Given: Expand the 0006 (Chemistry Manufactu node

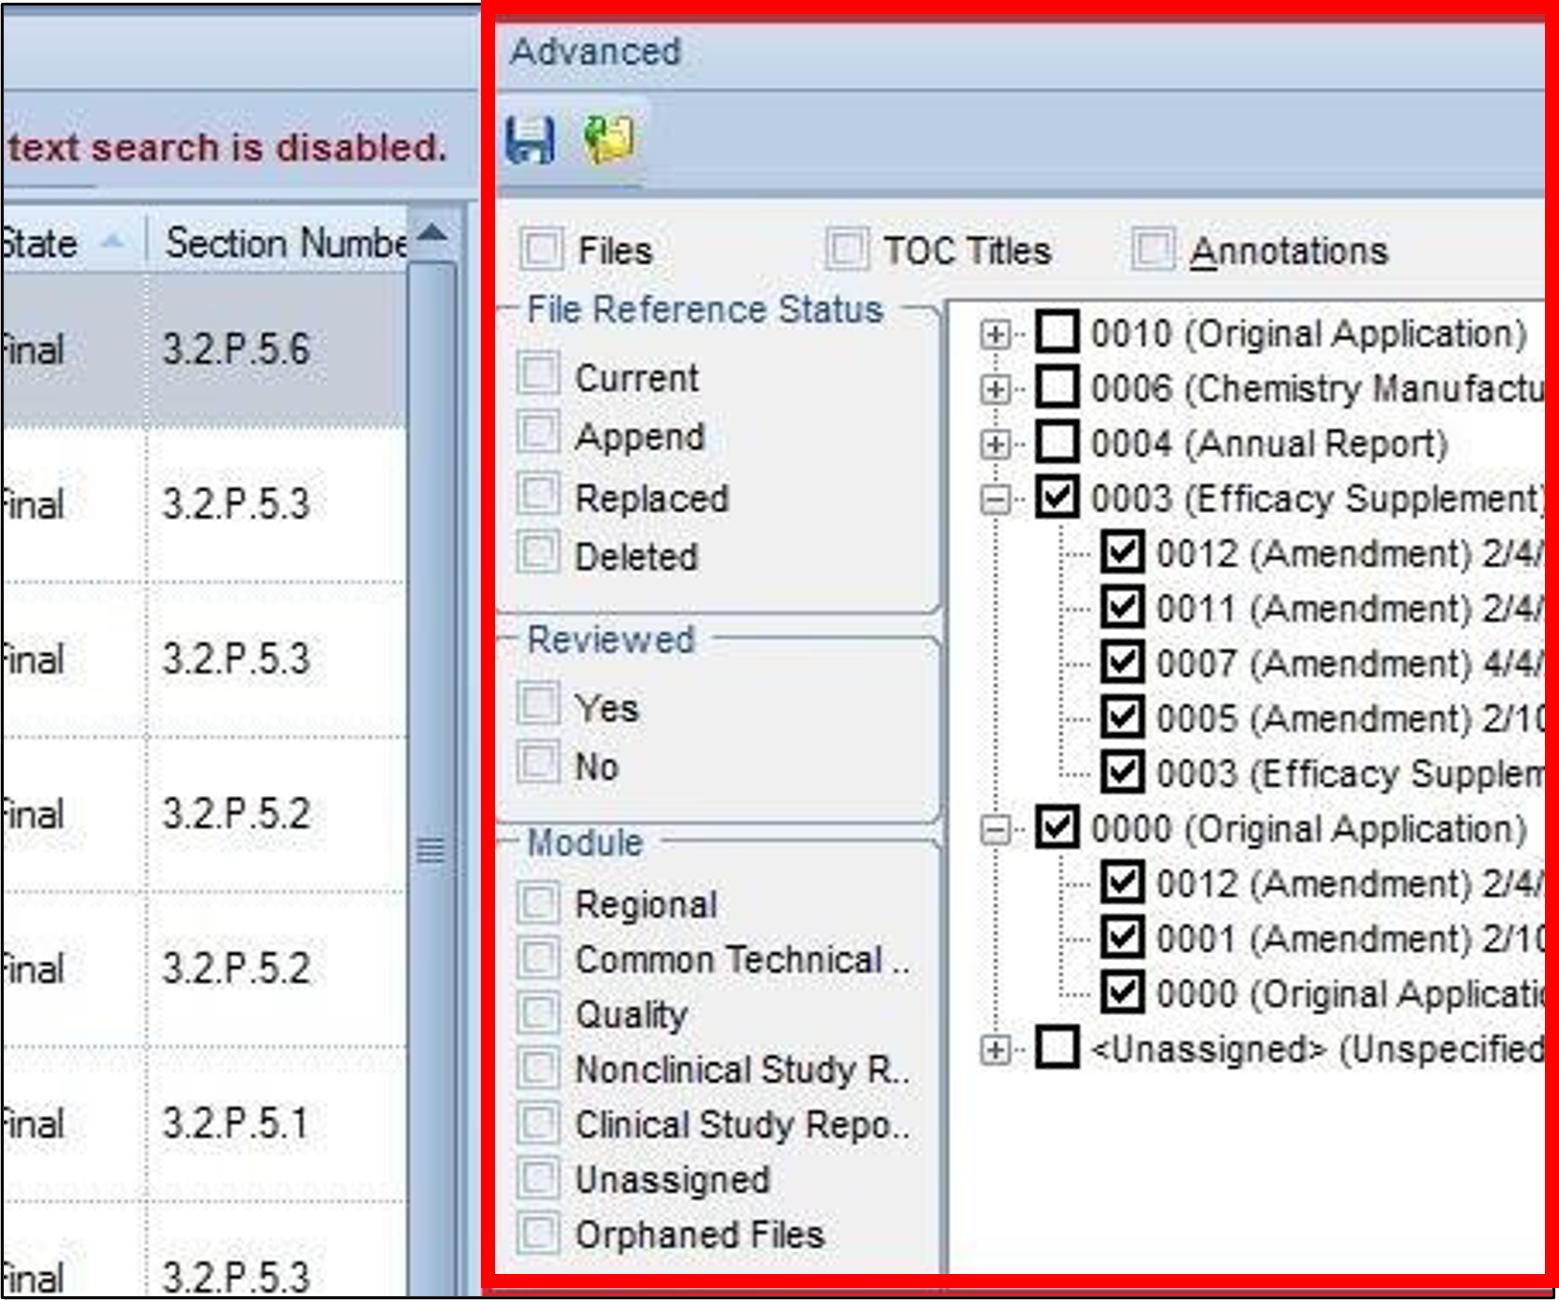Looking at the screenshot, I should 996,389.
